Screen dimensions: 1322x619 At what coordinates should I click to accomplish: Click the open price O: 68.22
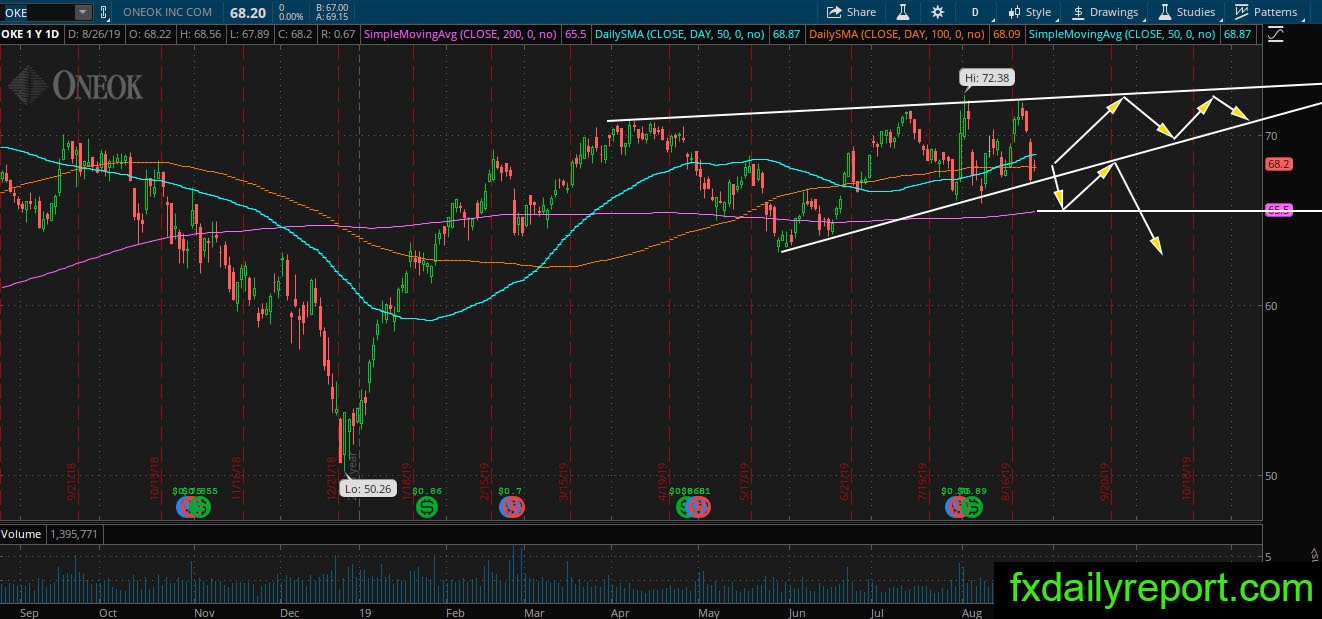[149, 34]
